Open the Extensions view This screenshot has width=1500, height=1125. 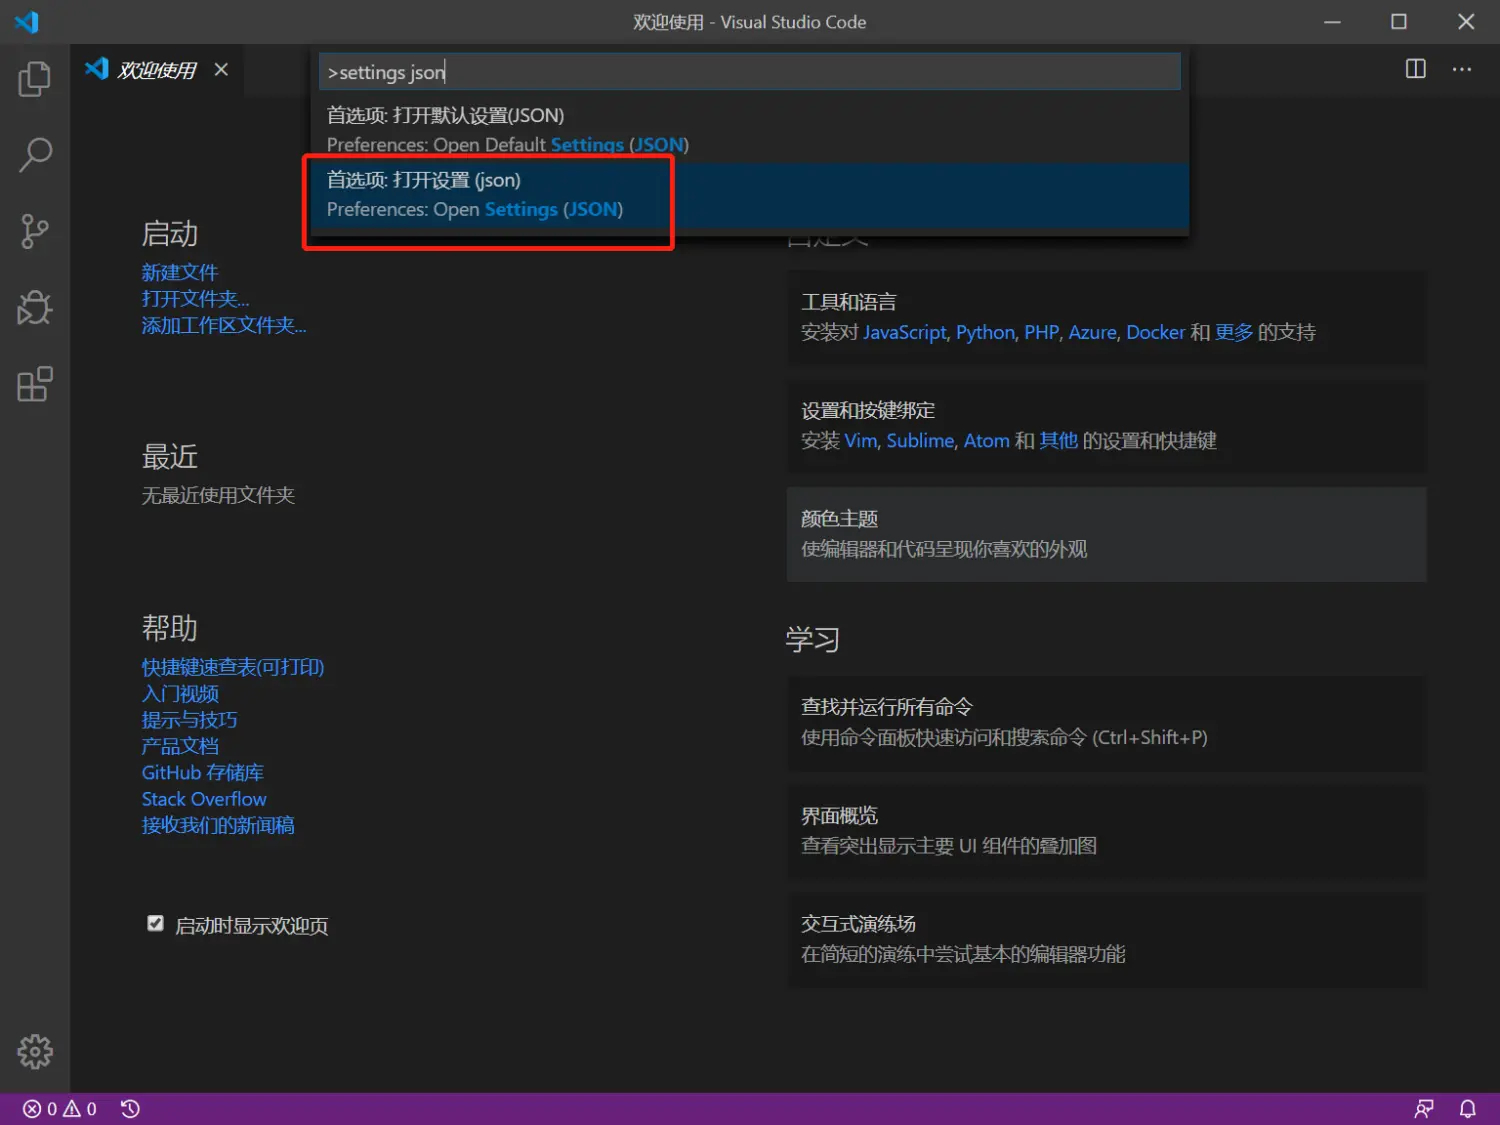(x=35, y=385)
